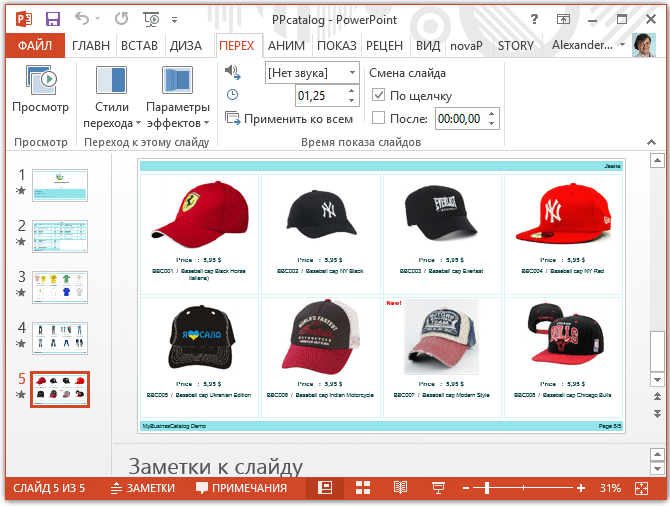Screen dimensions: 670x506
Task: Increase the После time with up arrow
Action: (x=491, y=114)
